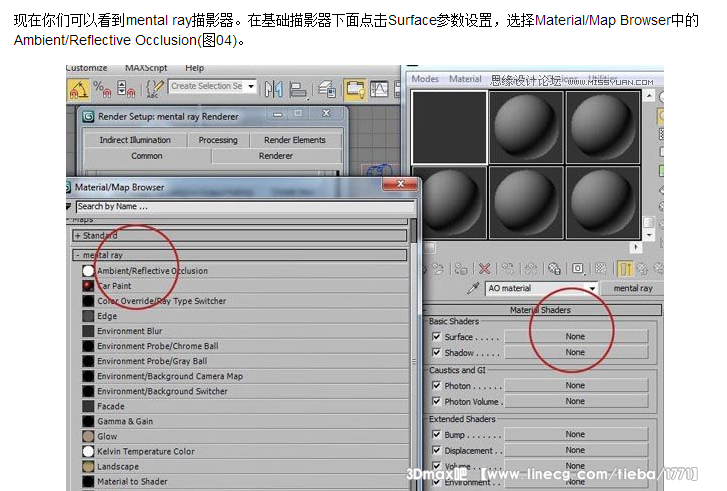Click the Make Unique icon
Viewport: 727px width, 491px height.
531,268
